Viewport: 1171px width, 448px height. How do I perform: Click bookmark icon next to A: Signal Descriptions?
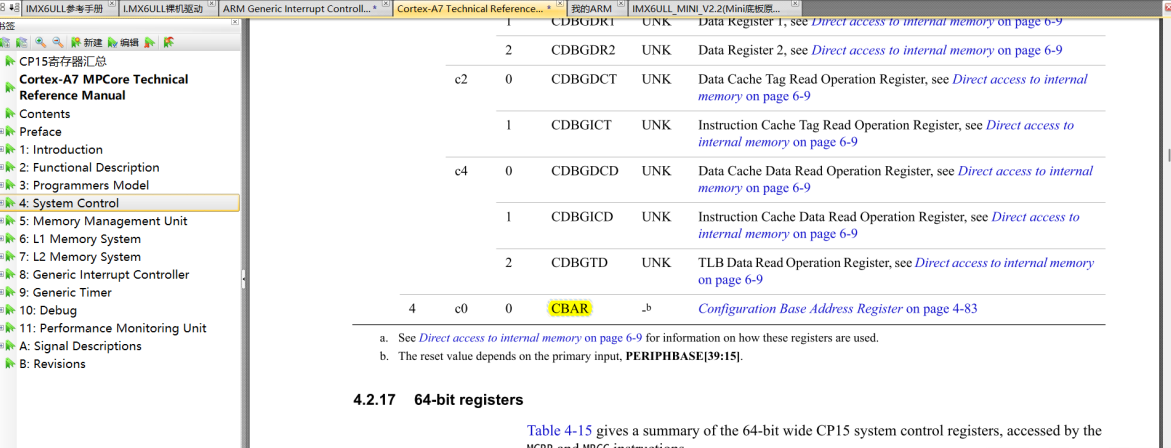(x=10, y=346)
